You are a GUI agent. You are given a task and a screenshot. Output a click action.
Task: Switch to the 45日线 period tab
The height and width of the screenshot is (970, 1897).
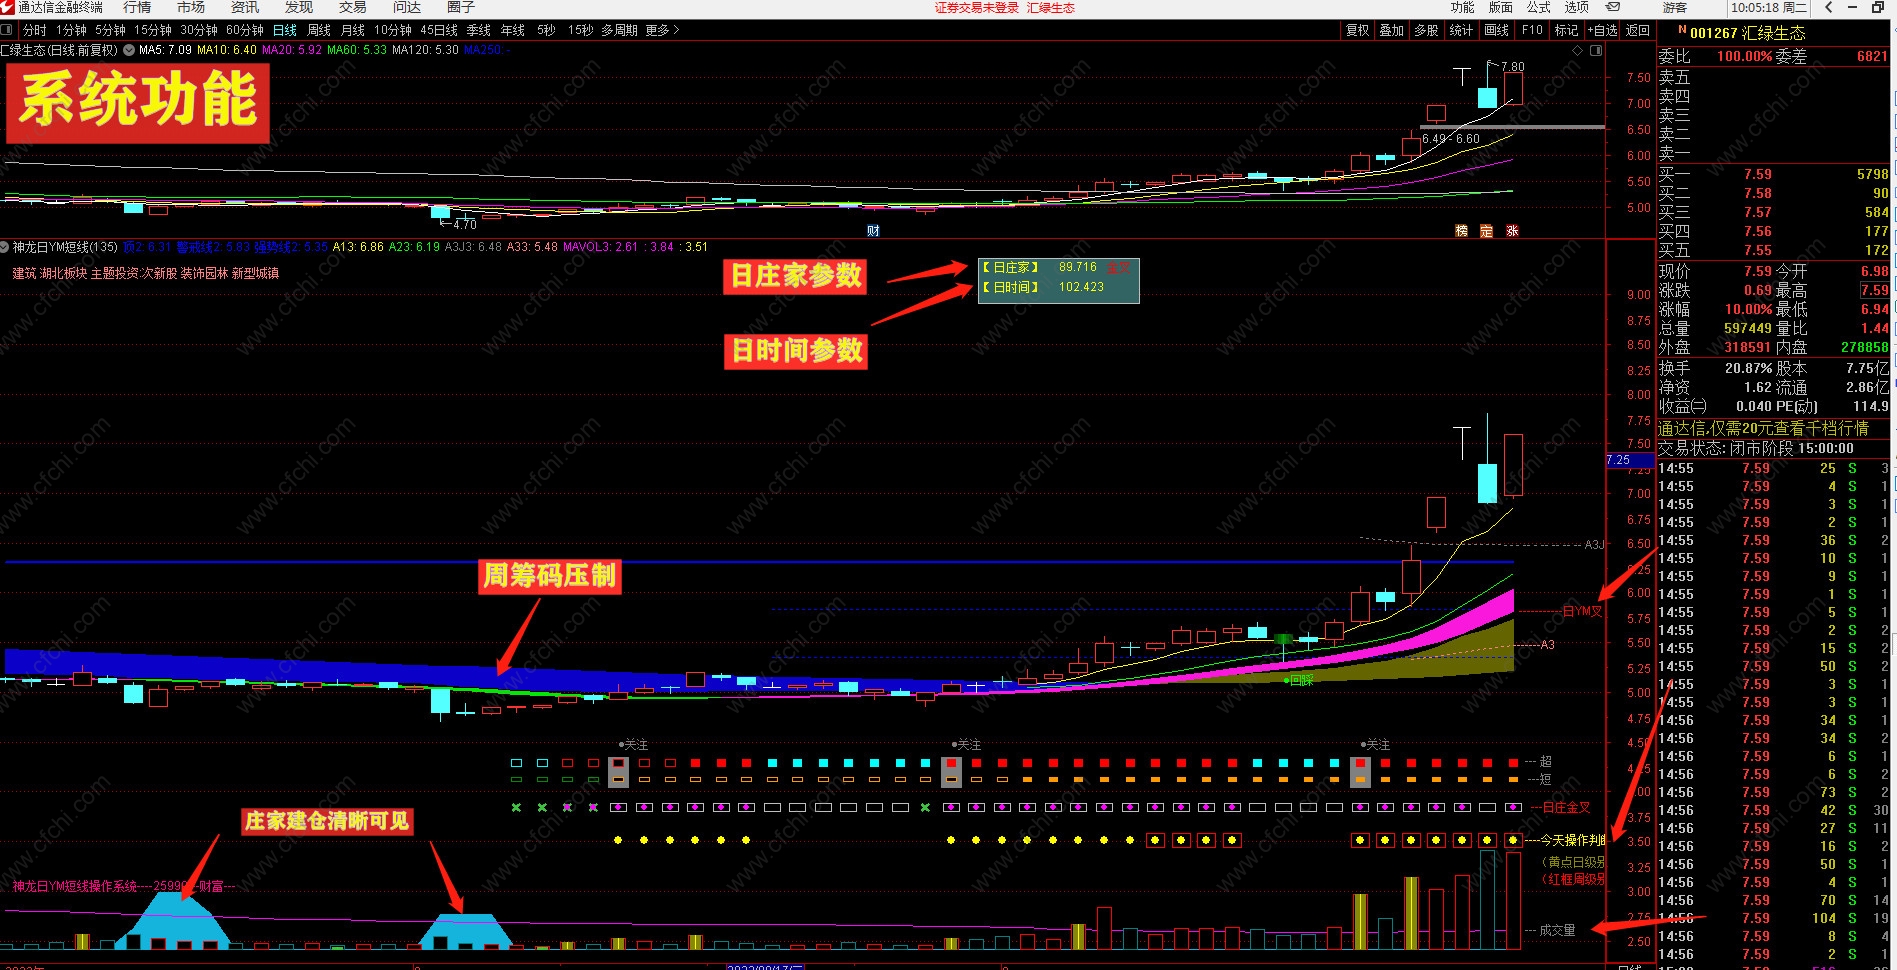(x=439, y=30)
